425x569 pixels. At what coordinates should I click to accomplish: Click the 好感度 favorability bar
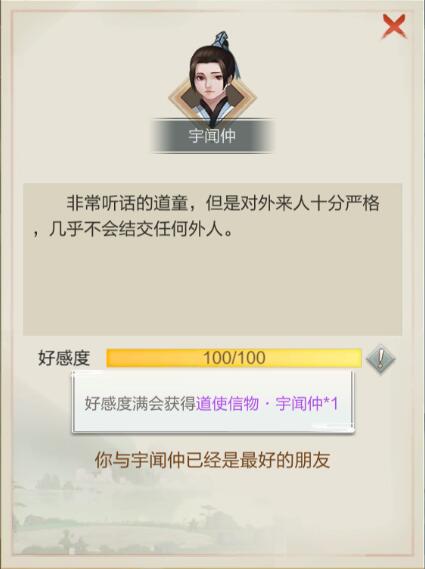click(x=234, y=358)
